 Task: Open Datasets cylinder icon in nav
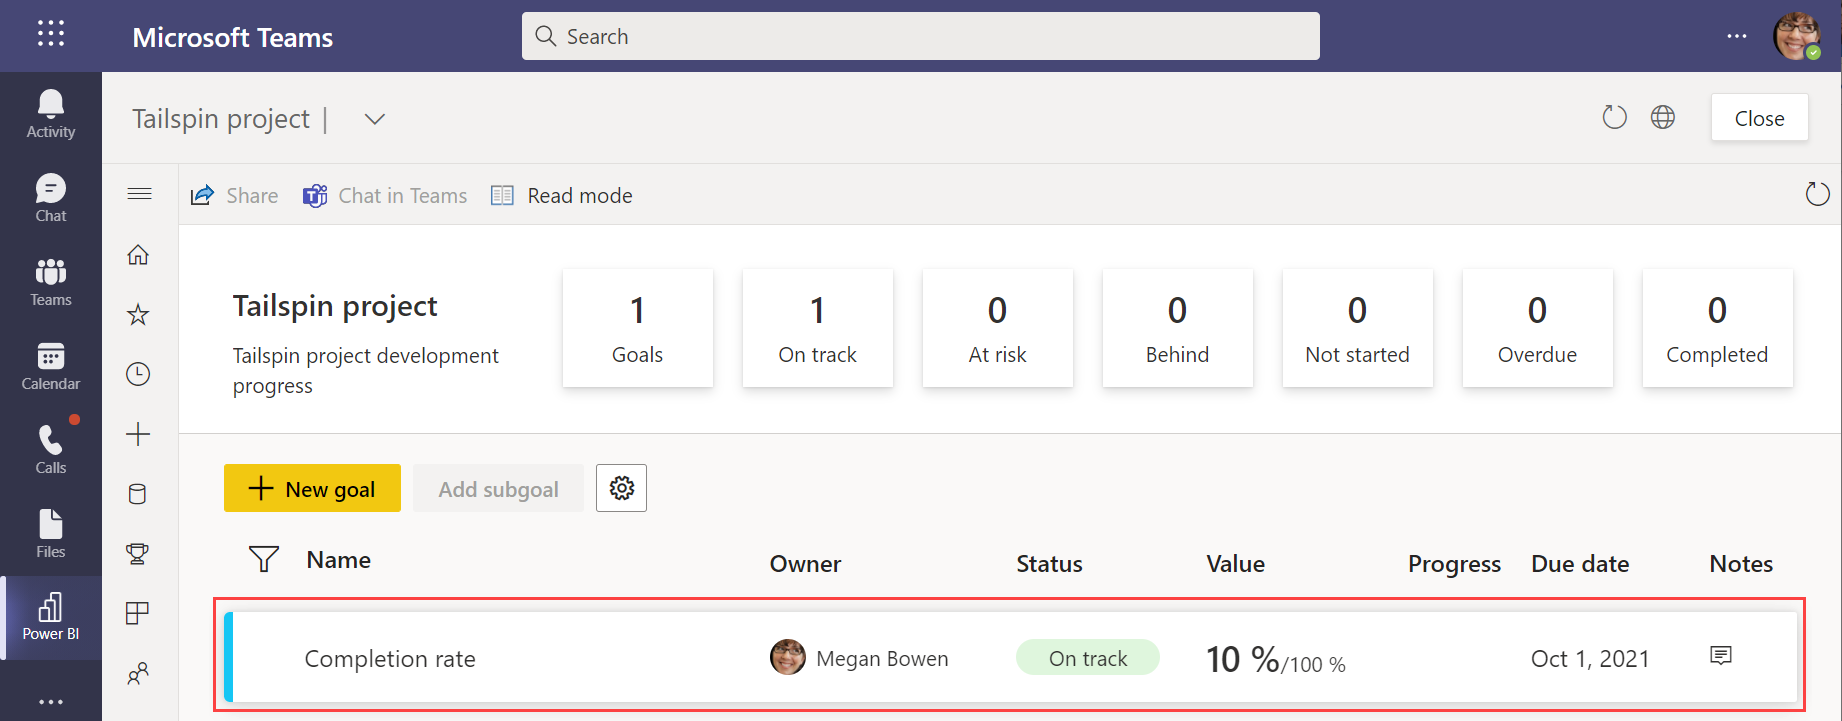coord(138,494)
